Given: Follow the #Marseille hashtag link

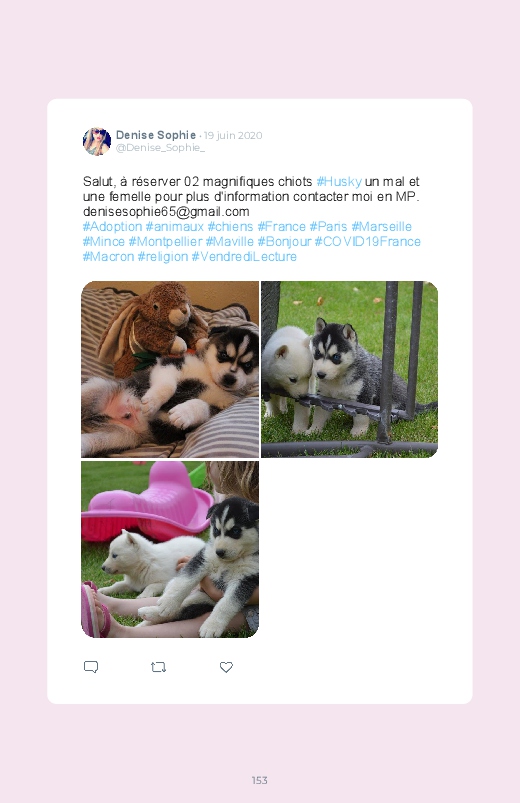Looking at the screenshot, I should (381, 226).
